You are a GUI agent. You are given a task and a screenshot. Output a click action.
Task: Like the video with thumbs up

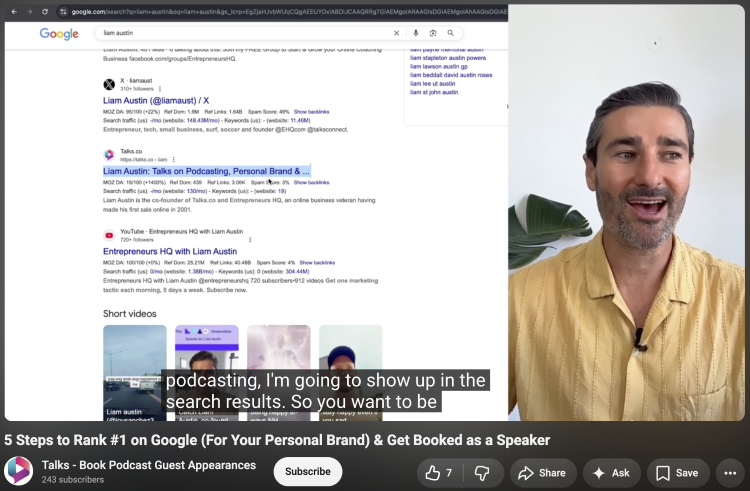coord(440,473)
